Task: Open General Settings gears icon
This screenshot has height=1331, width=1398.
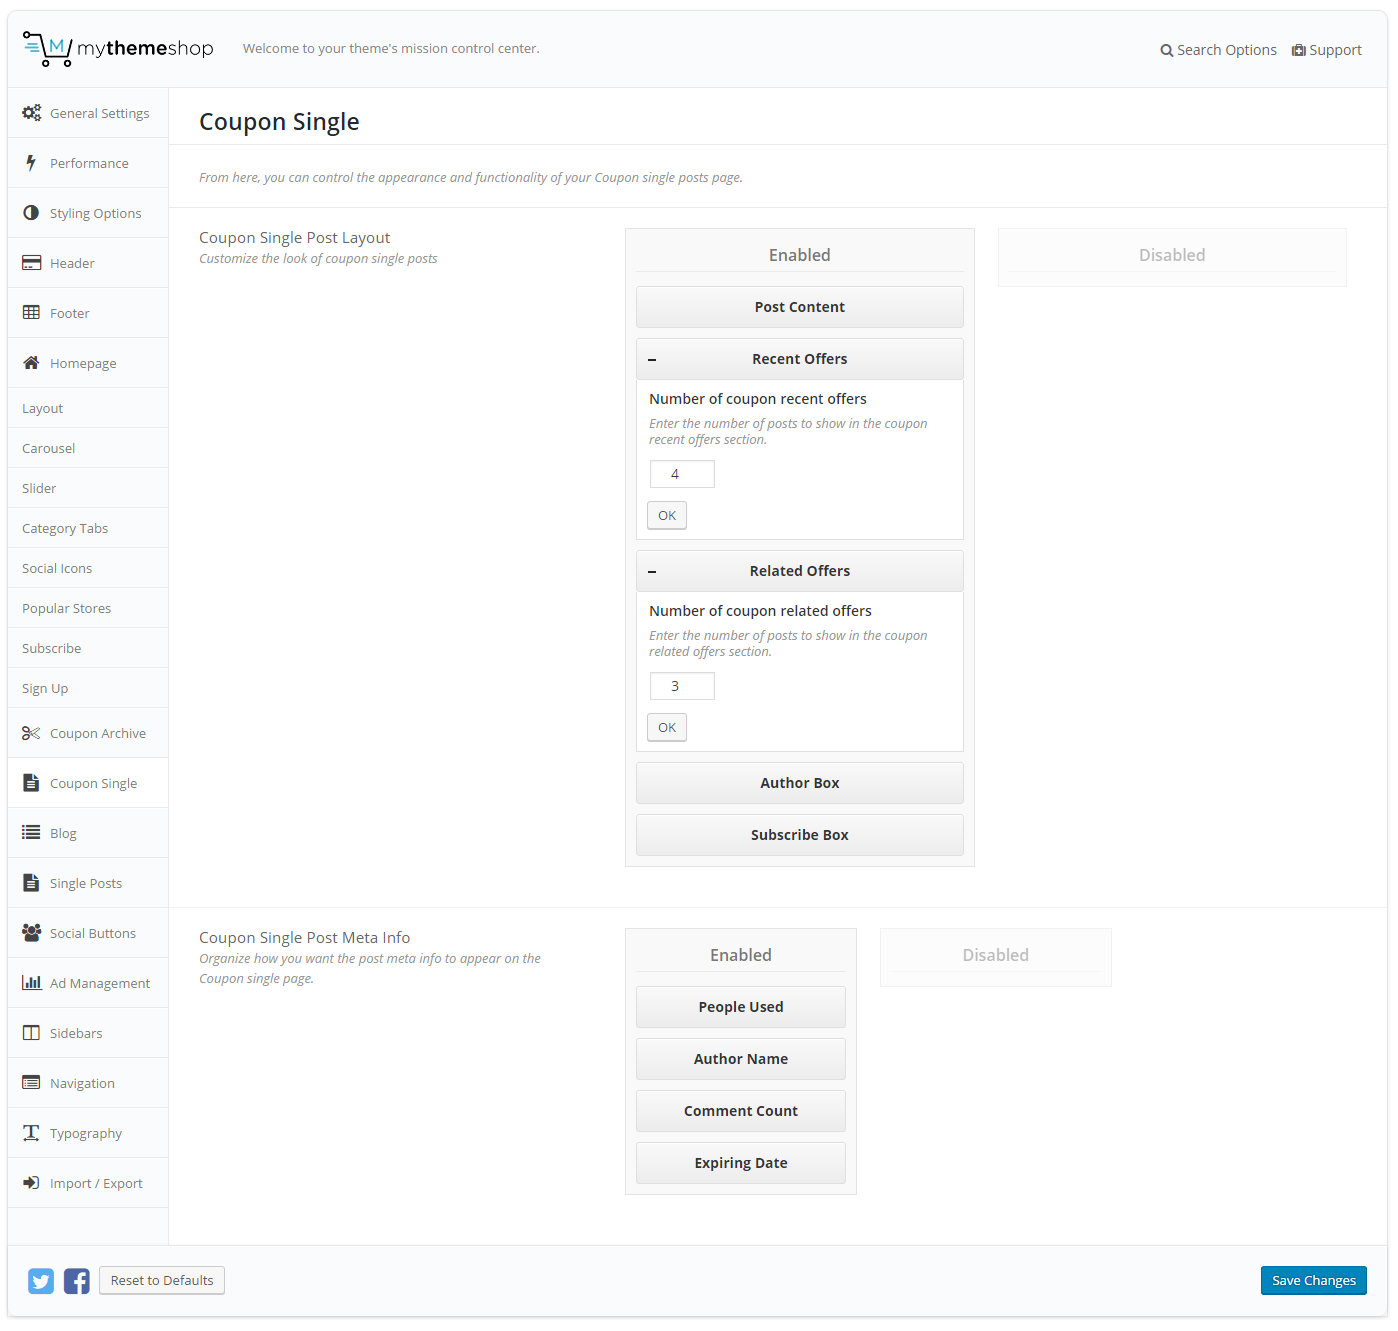Action: pyautogui.click(x=32, y=113)
